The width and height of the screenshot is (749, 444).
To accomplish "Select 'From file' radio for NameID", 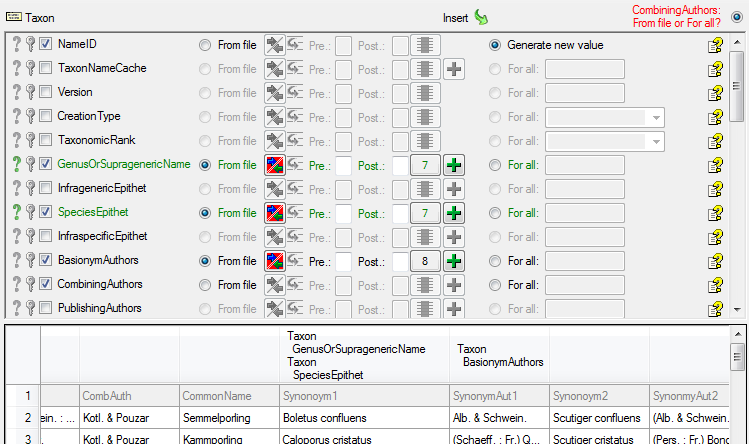I will (x=205, y=45).
